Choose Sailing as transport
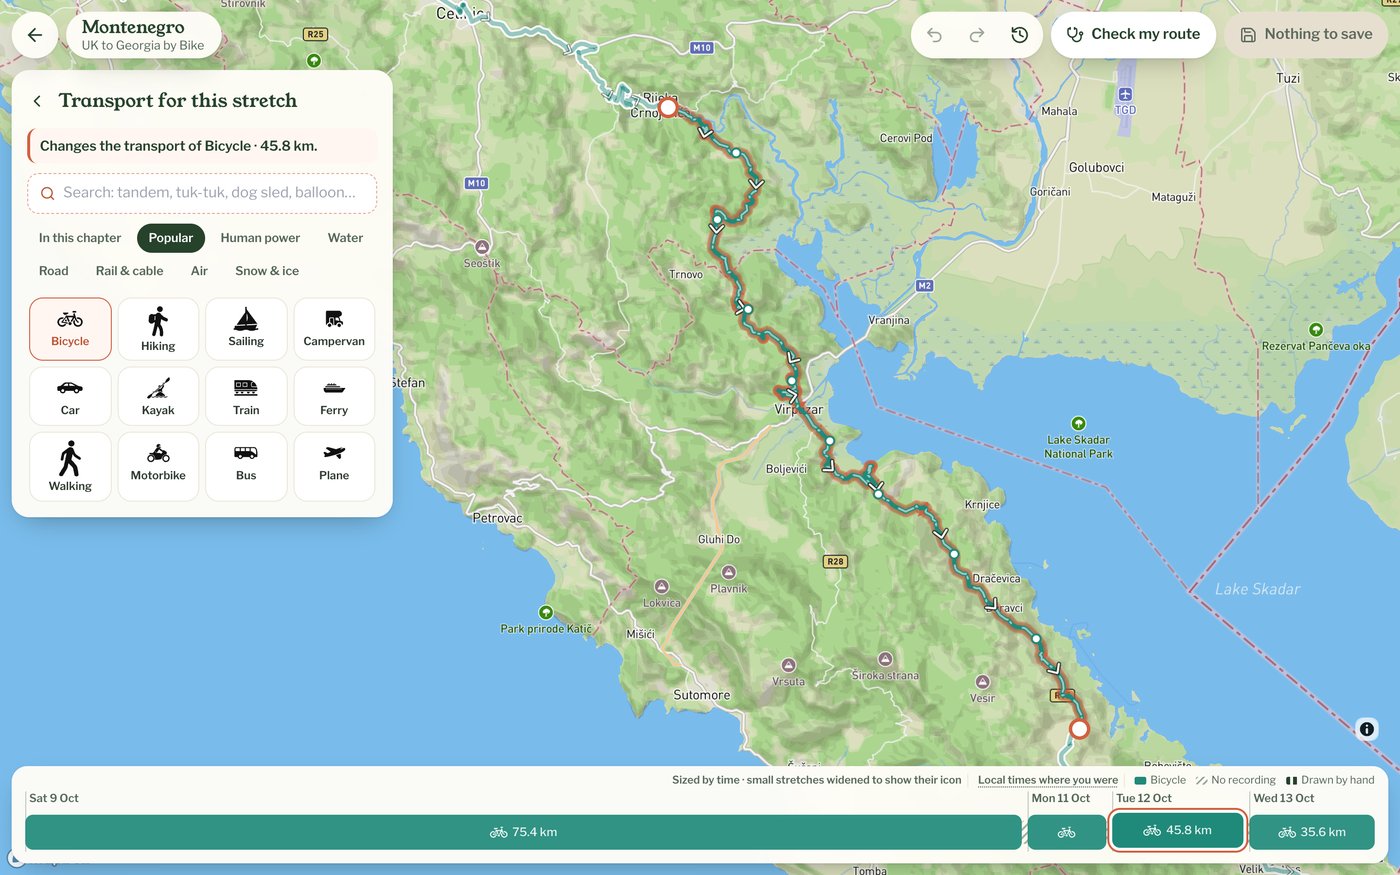The height and width of the screenshot is (875, 1400). click(246, 329)
